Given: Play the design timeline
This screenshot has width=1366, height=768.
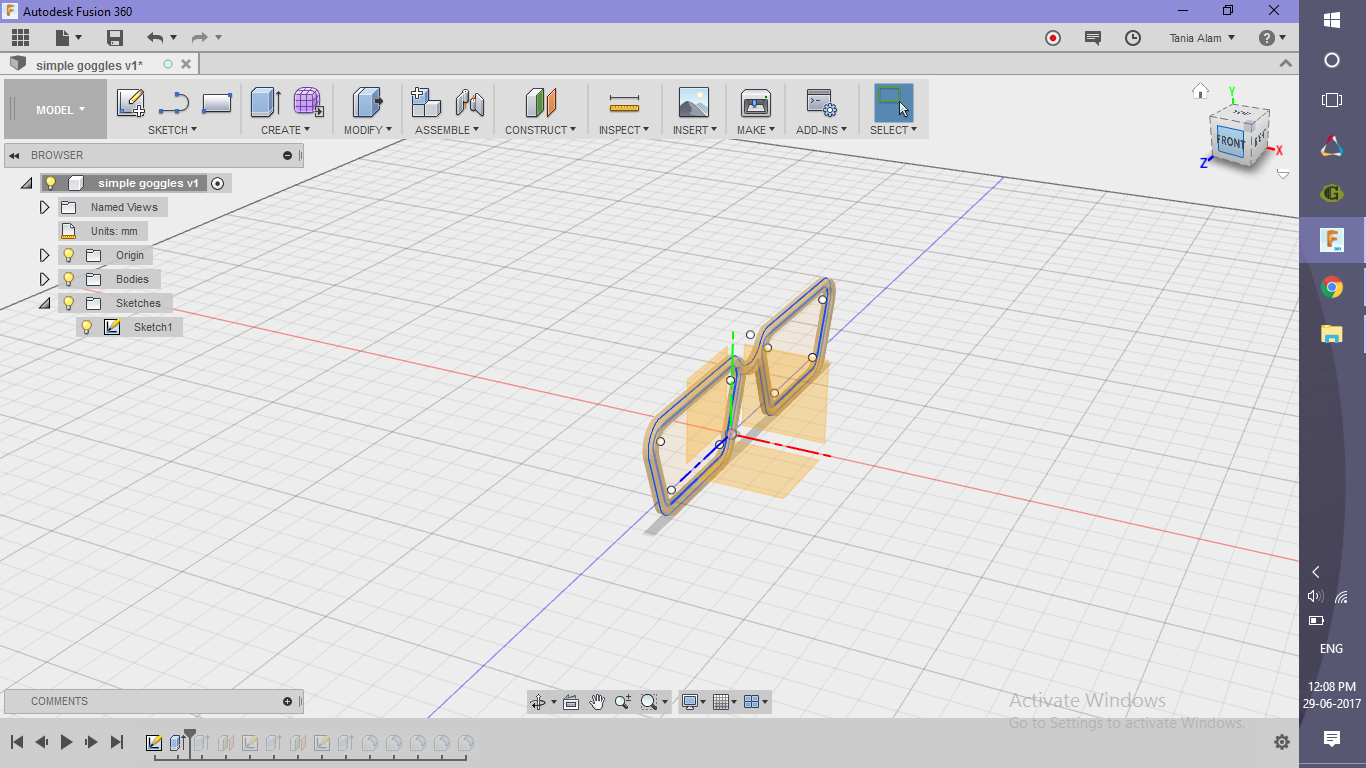Looking at the screenshot, I should 66,742.
